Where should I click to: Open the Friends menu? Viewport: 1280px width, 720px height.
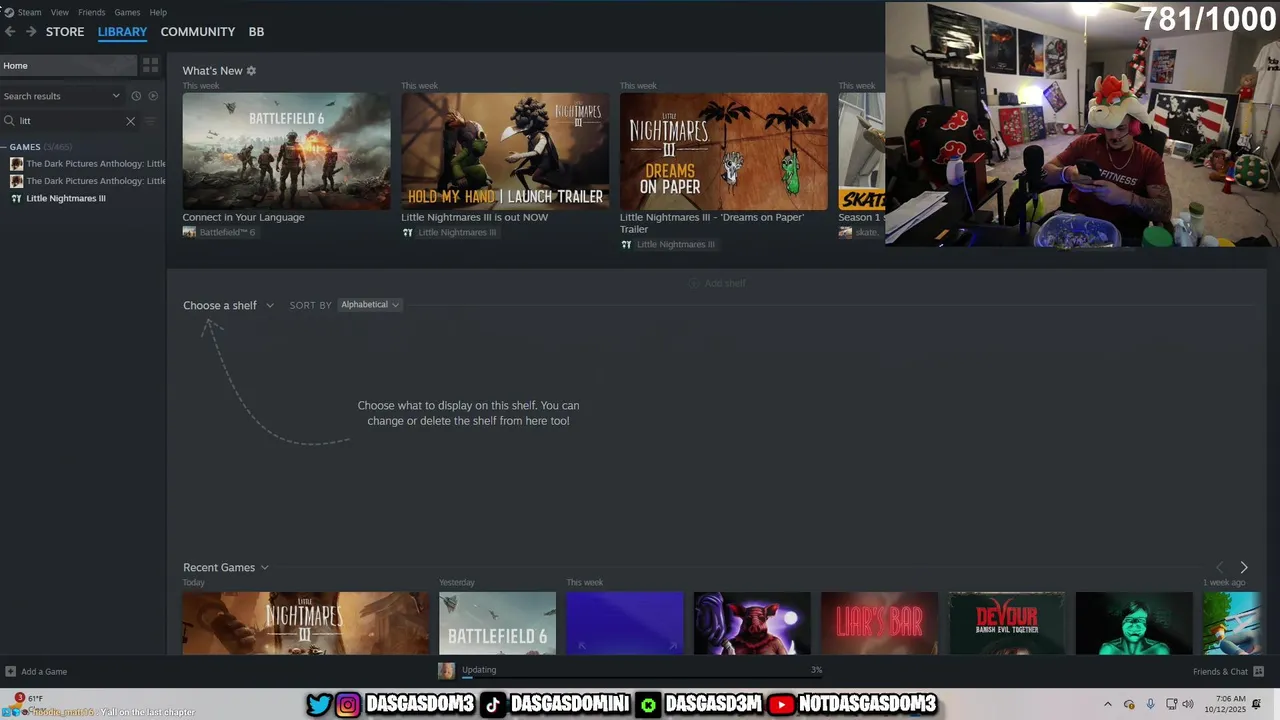pyautogui.click(x=91, y=12)
